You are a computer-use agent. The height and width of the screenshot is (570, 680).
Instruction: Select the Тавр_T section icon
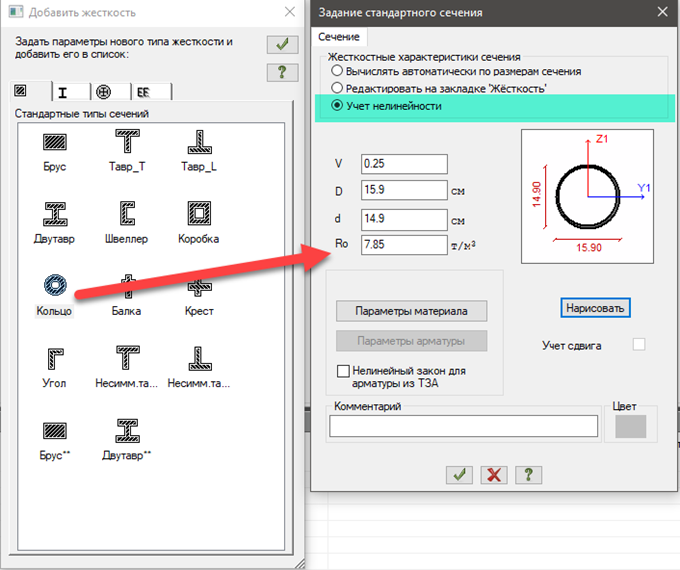127,141
